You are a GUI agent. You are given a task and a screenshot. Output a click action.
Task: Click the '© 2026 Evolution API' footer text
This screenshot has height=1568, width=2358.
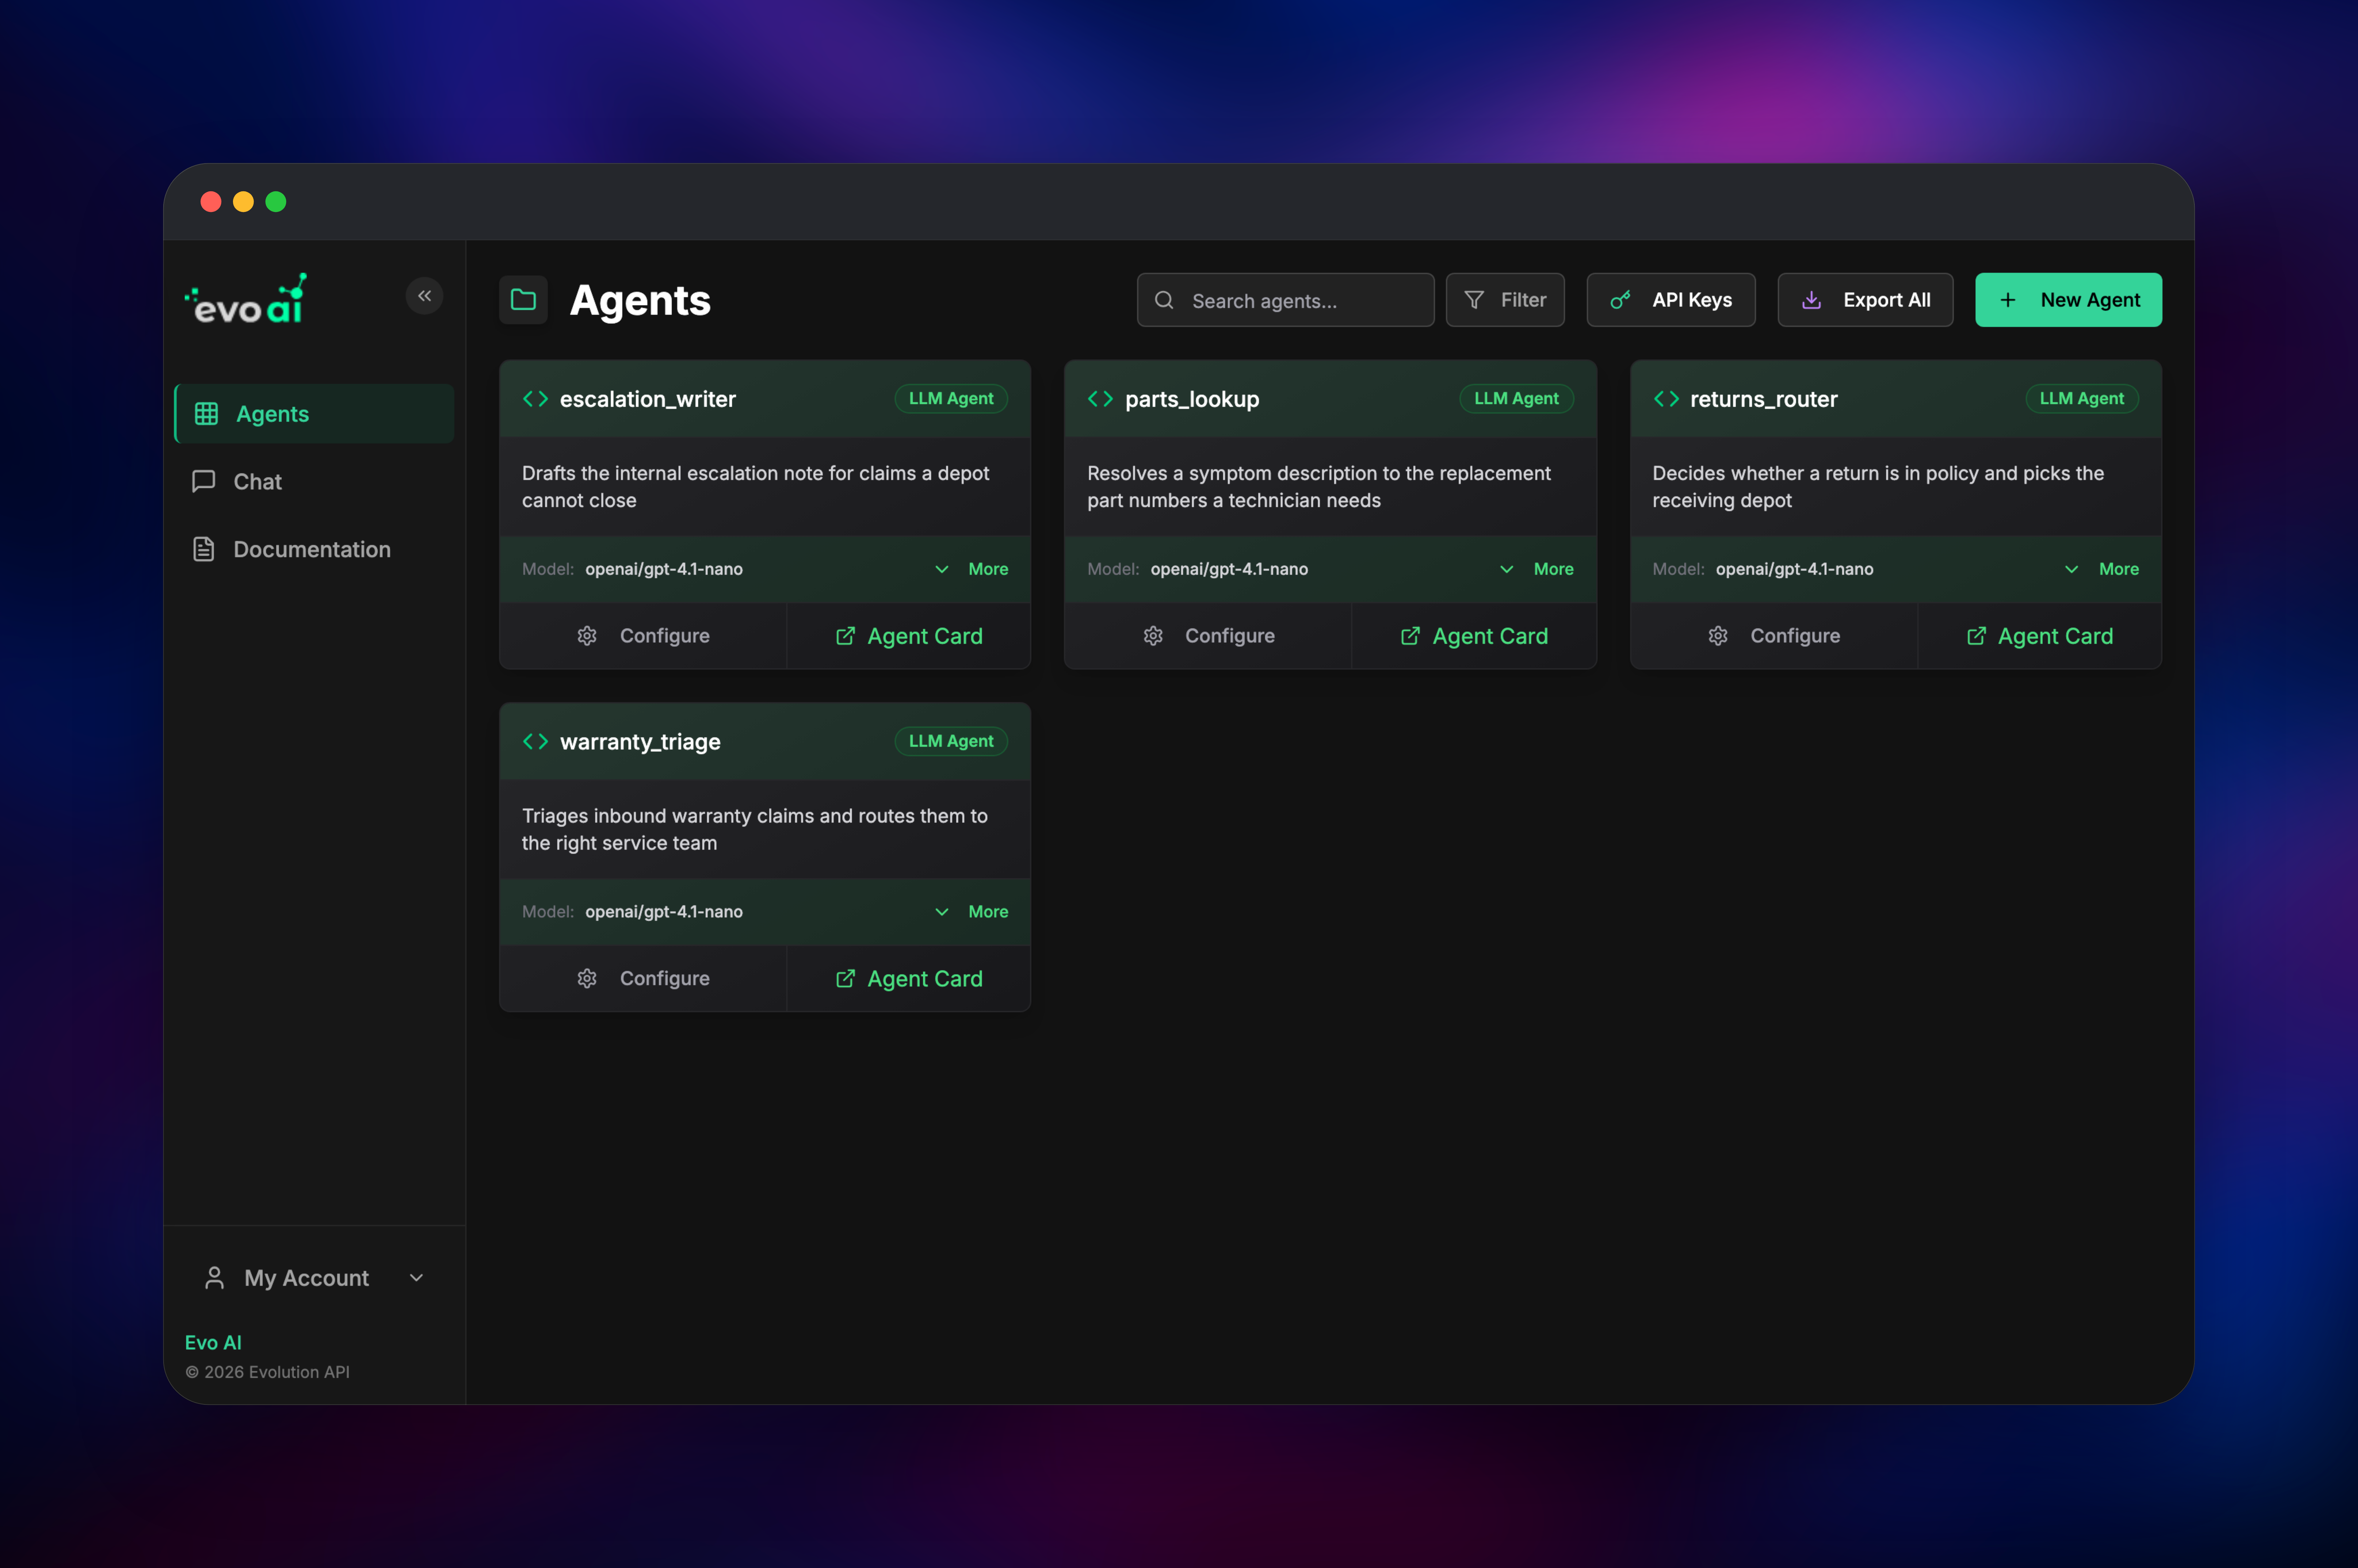267,1372
